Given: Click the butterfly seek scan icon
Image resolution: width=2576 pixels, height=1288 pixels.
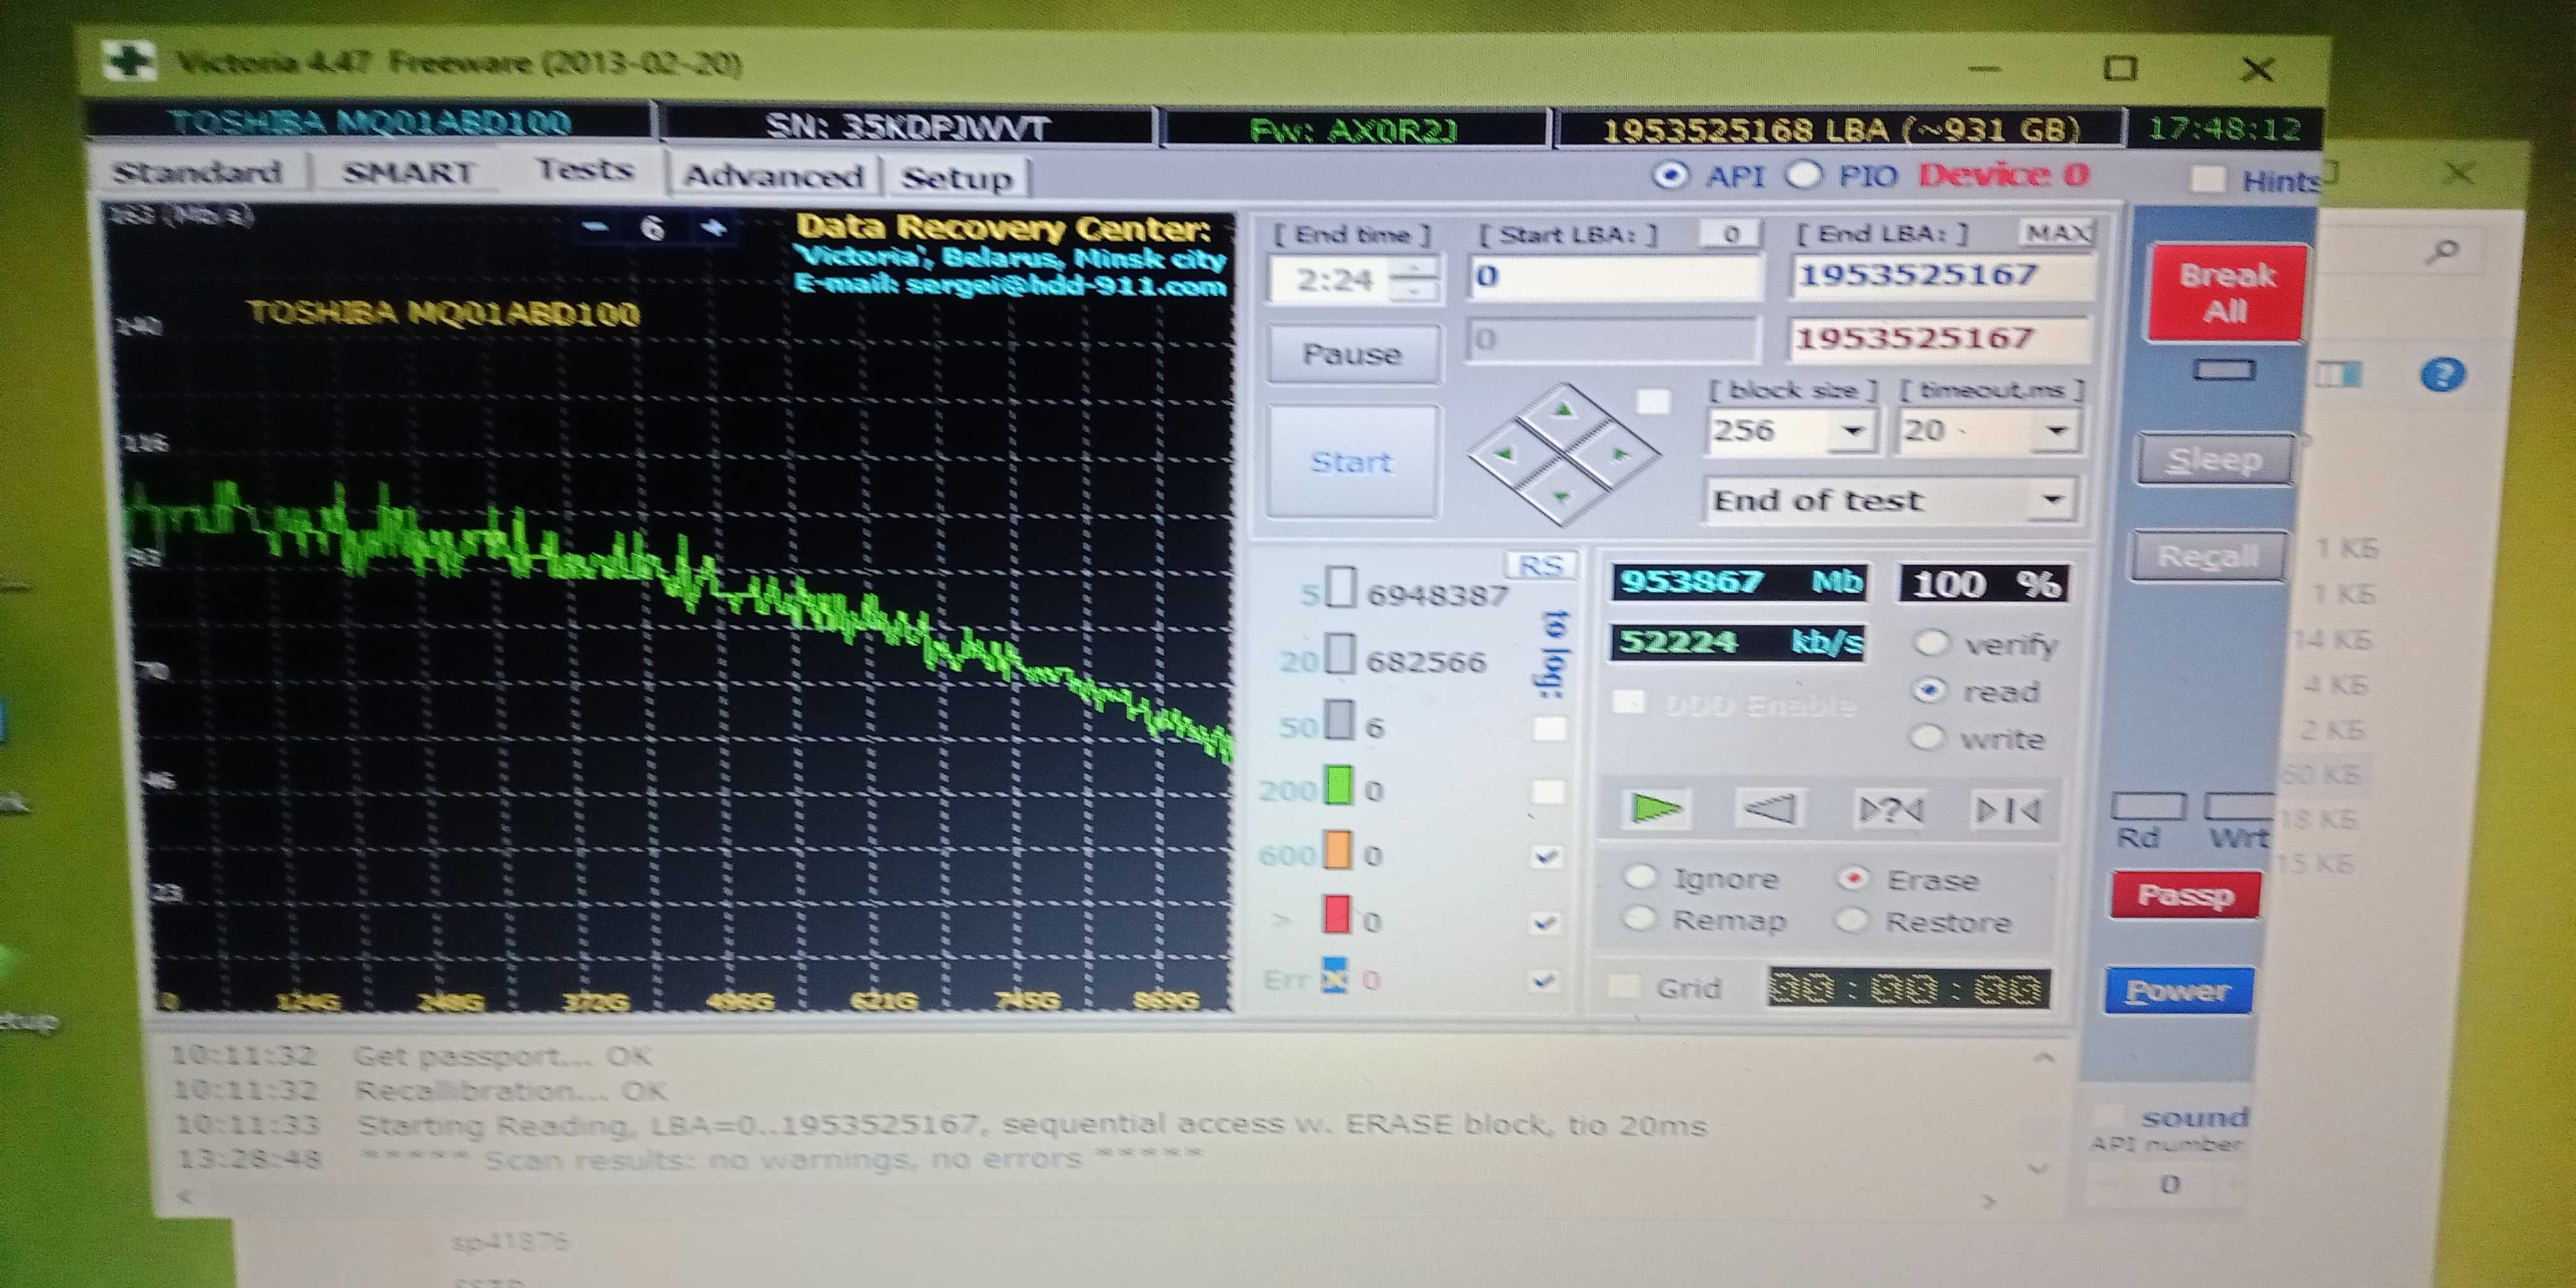Looking at the screenshot, I should (x=2008, y=810).
